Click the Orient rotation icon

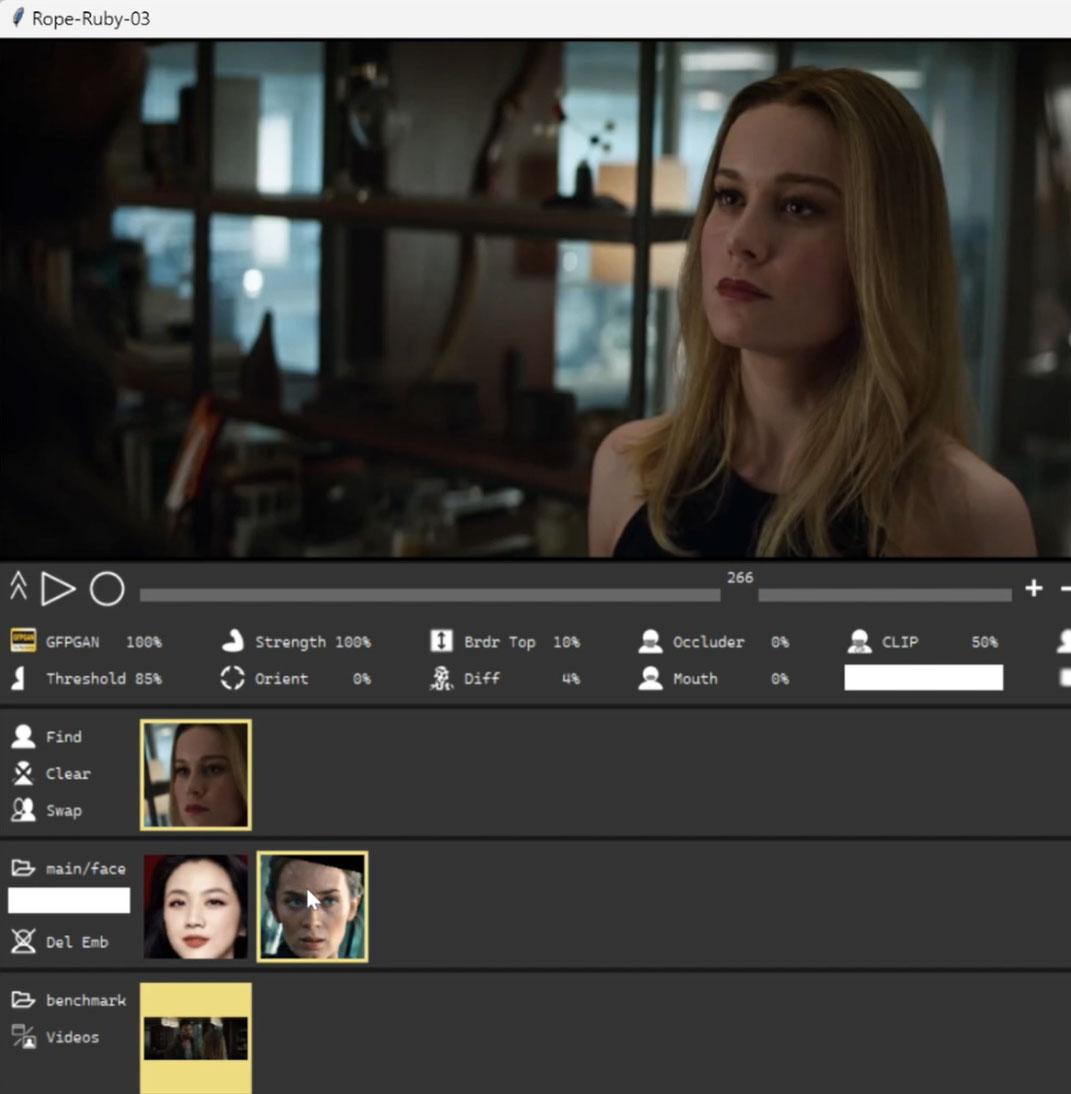pyautogui.click(x=232, y=678)
